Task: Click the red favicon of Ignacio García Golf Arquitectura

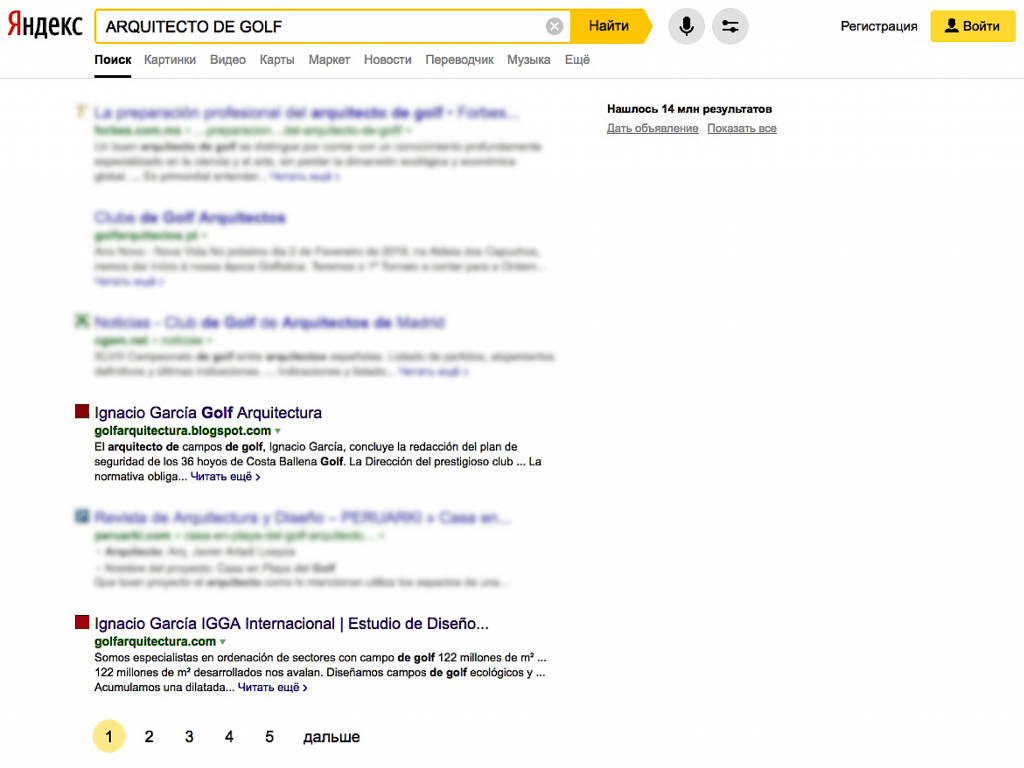Action: (x=82, y=411)
